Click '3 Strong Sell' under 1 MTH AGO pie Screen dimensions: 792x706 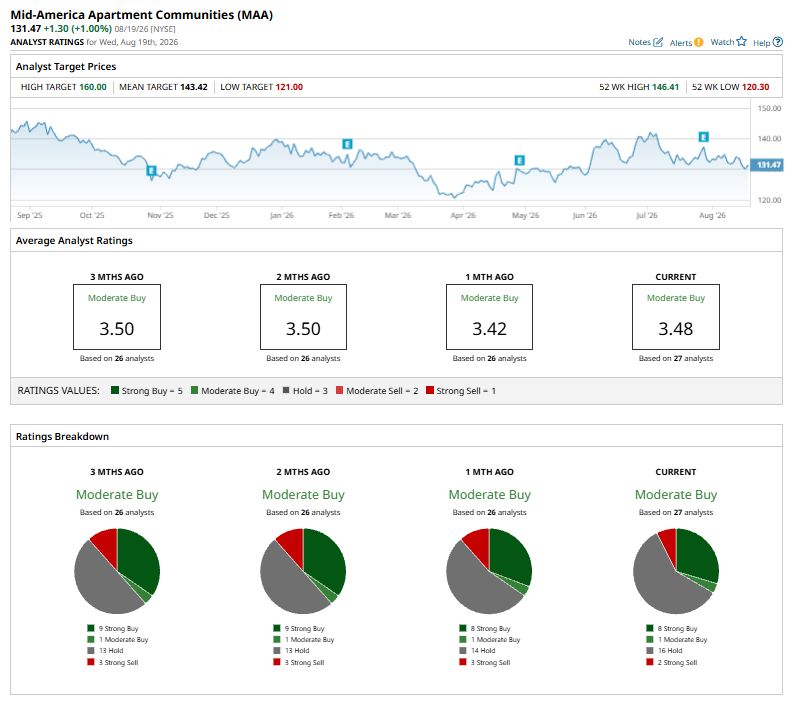coord(490,663)
